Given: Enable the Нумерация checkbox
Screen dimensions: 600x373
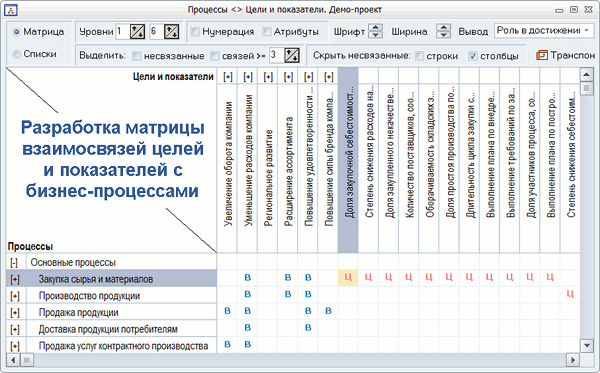Looking at the screenshot, I should [x=195, y=32].
